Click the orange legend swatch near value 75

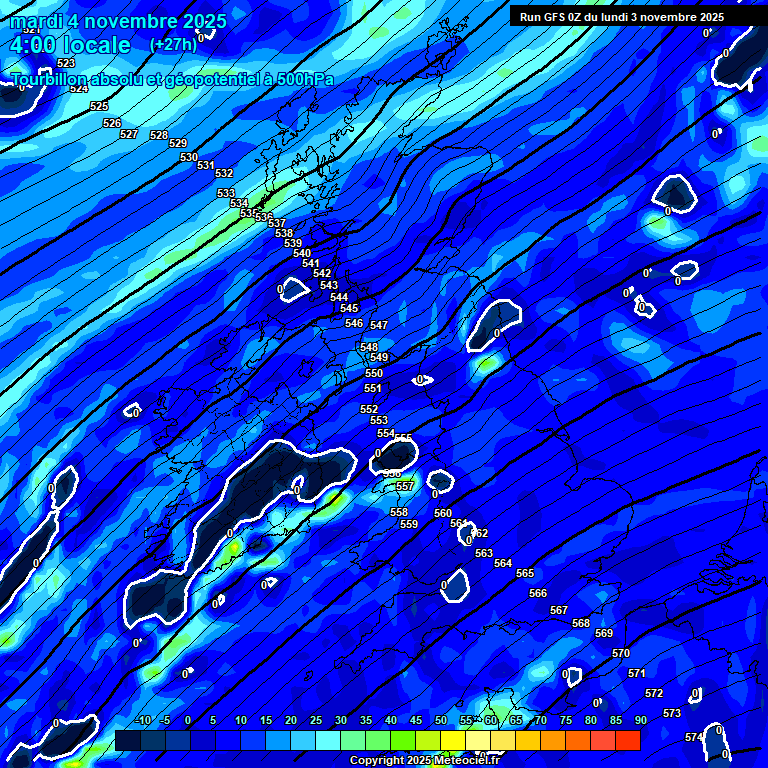(x=552, y=740)
